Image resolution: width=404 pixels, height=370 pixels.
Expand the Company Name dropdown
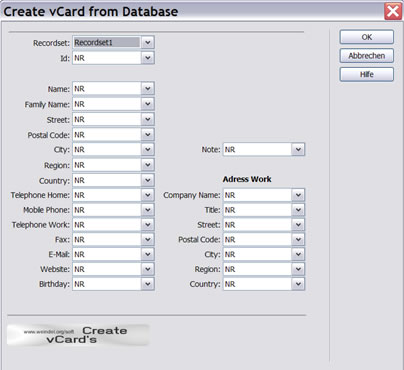click(x=264, y=195)
